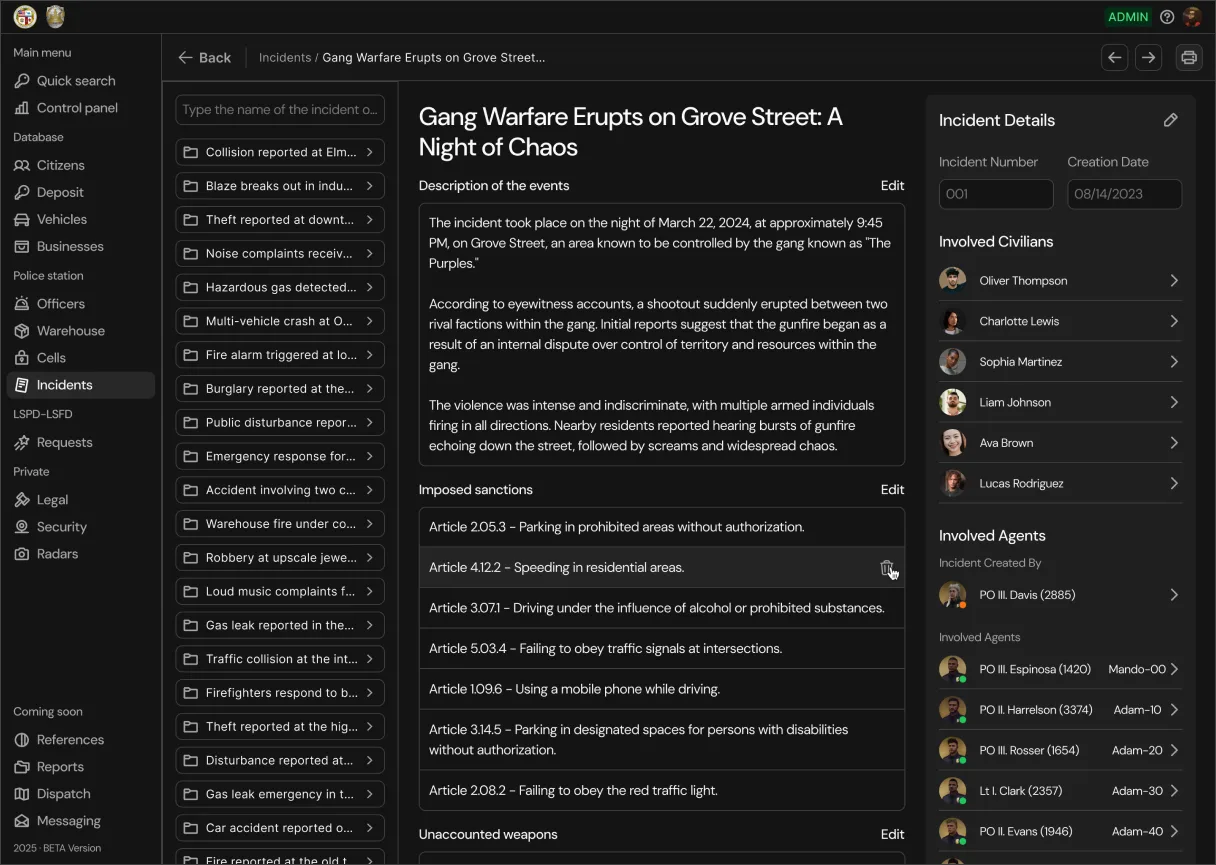Click PO II. Harrelson (3374) avatar

(x=953, y=710)
